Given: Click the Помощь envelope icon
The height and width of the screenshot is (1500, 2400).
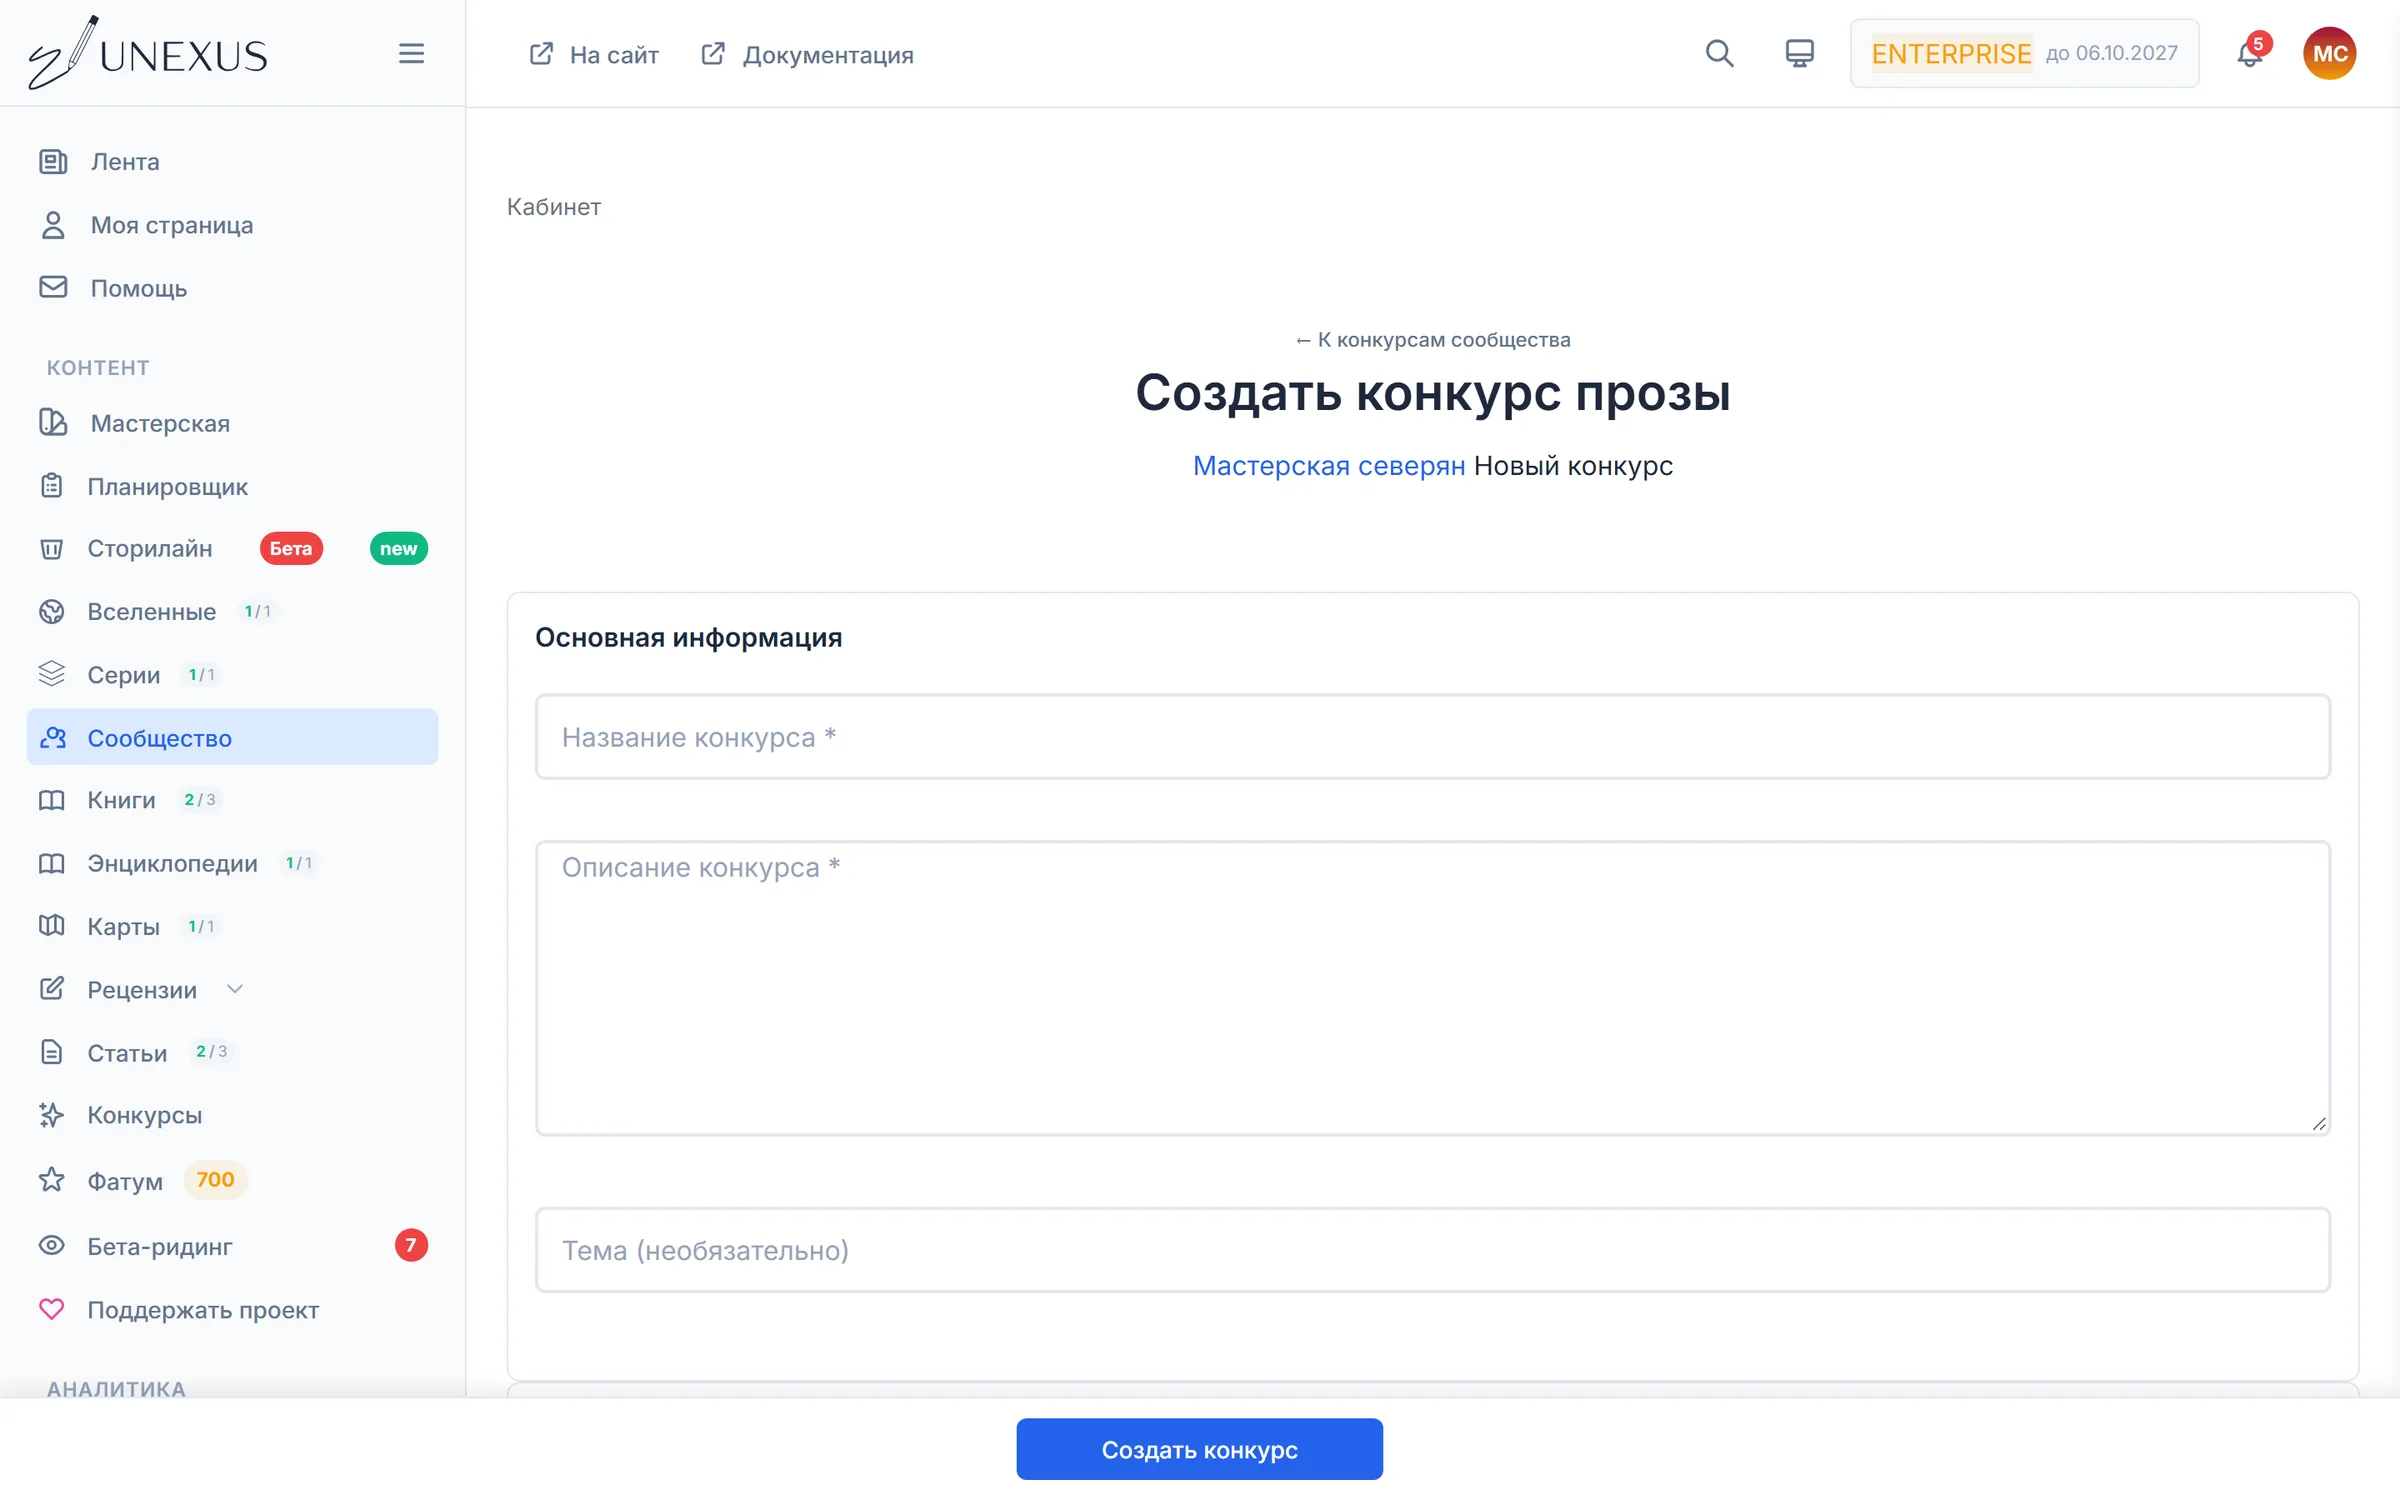Looking at the screenshot, I should point(53,288).
